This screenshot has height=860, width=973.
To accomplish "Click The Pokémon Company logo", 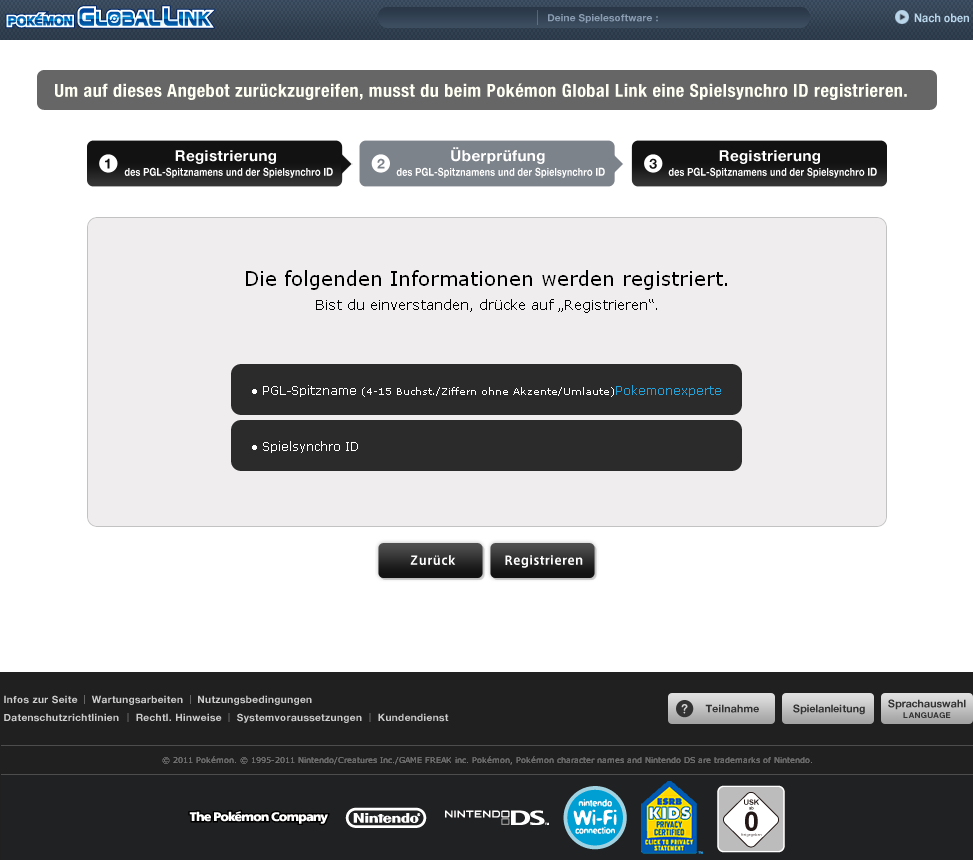I will [x=258, y=817].
